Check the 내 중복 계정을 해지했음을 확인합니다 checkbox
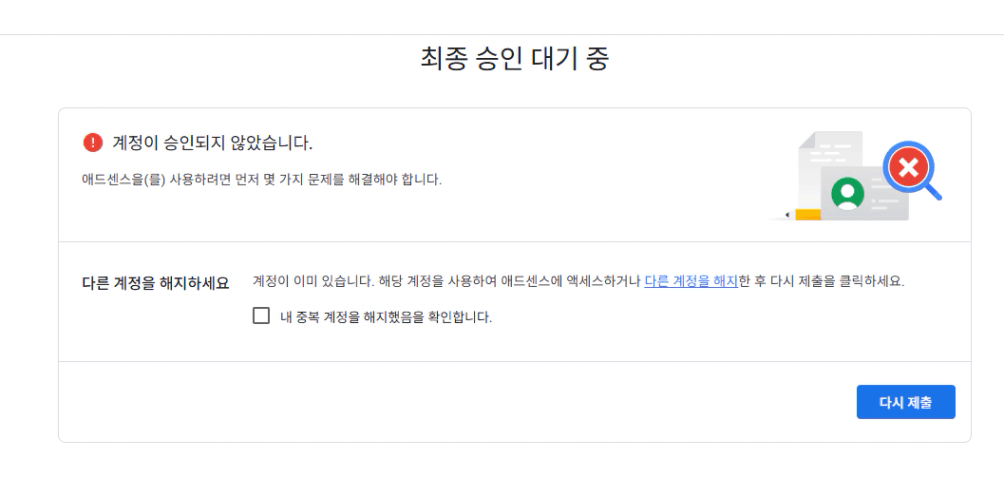 [x=261, y=316]
